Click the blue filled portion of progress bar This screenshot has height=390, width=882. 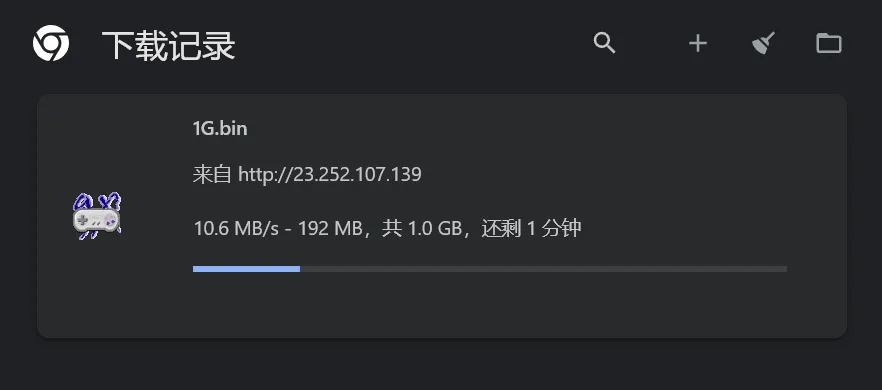[246, 269]
